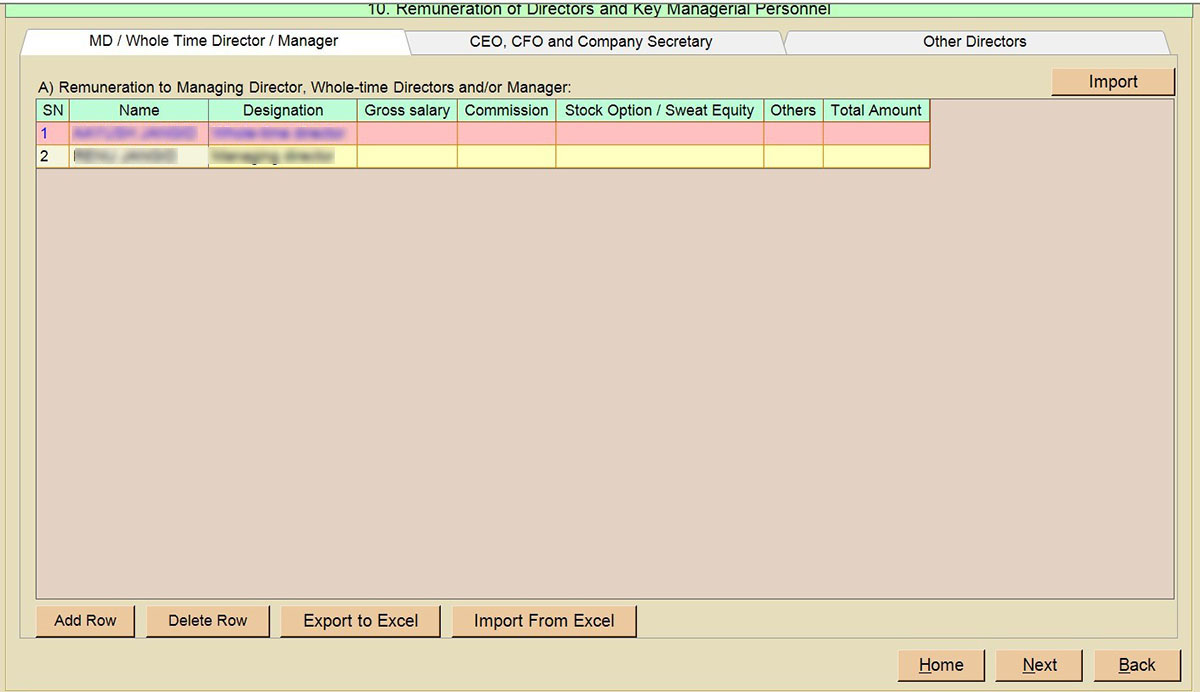Click the Add Row button

85,621
